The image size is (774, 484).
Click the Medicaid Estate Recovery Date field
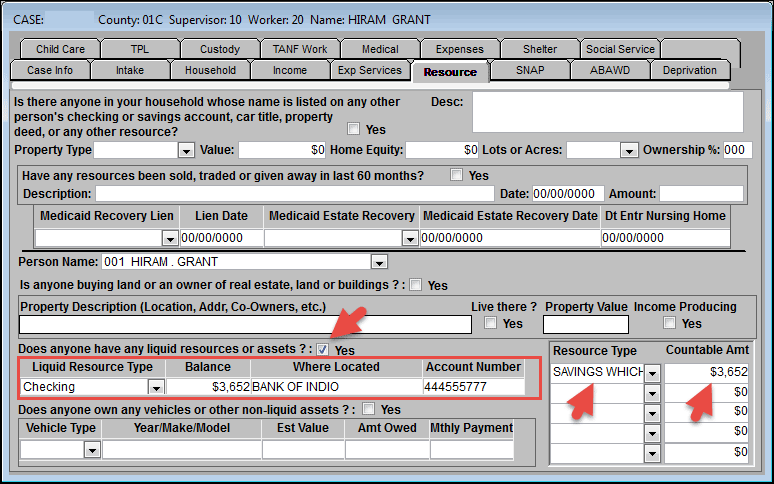click(510, 238)
